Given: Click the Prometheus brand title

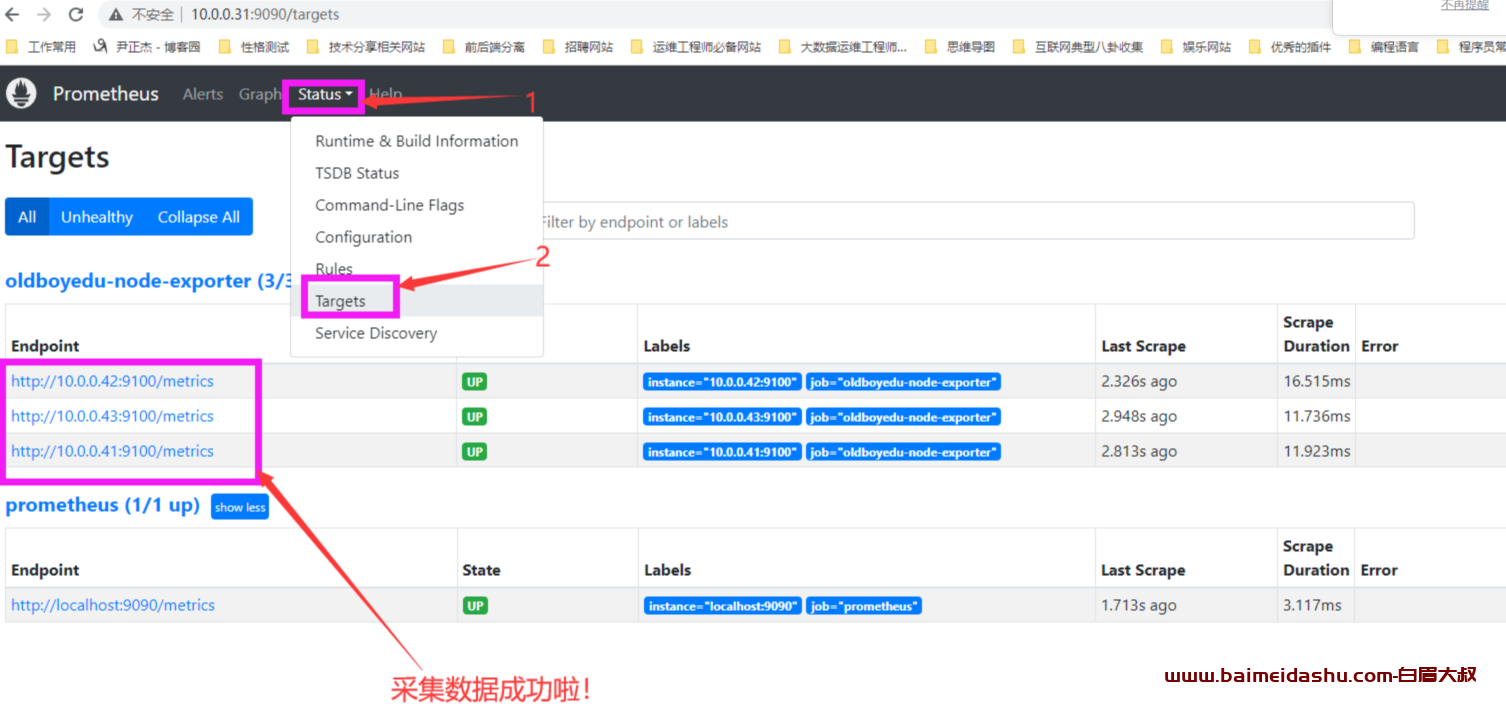Looking at the screenshot, I should [x=105, y=94].
